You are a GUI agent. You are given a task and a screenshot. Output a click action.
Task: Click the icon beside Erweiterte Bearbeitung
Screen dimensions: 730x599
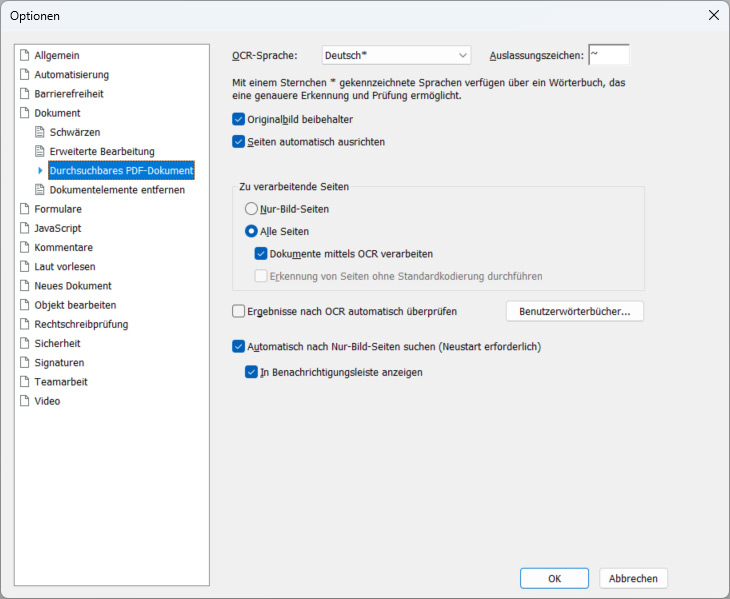40,151
